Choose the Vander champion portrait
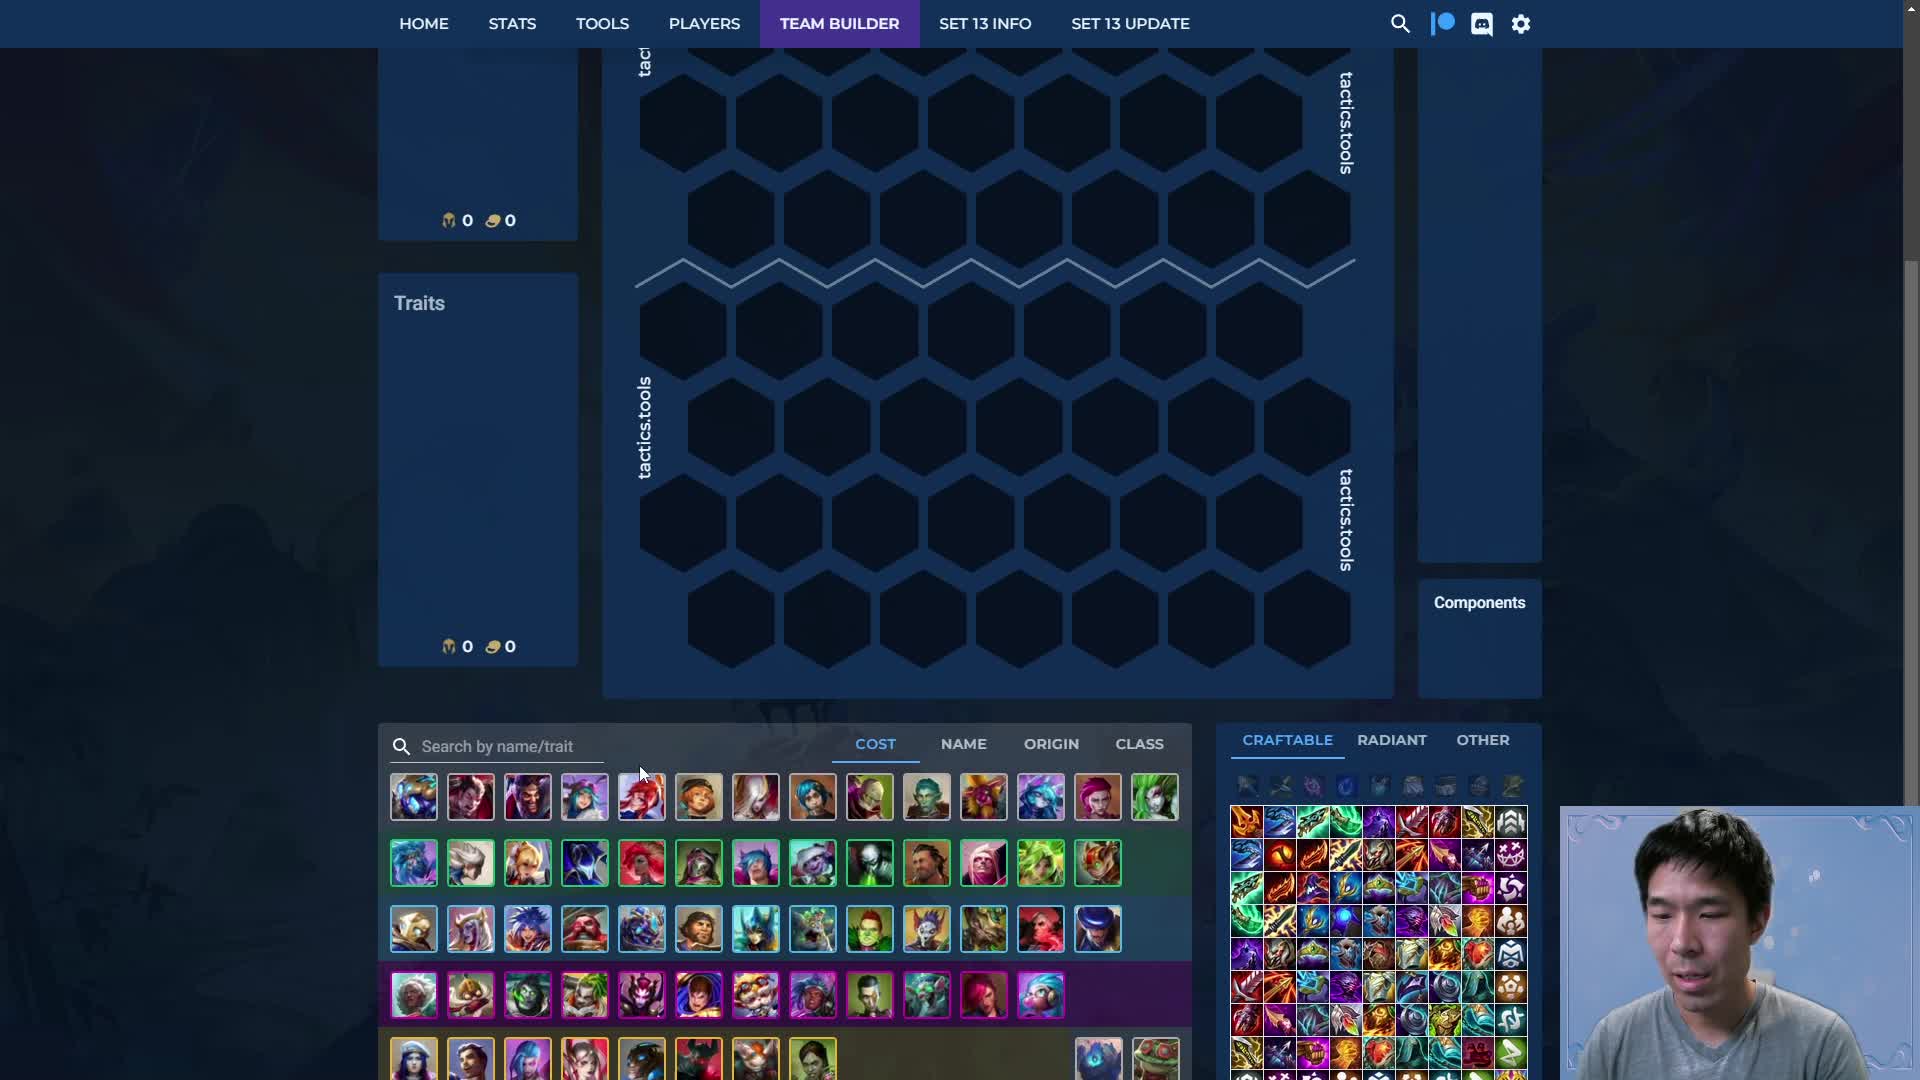1920x1080 pixels. tap(927, 863)
